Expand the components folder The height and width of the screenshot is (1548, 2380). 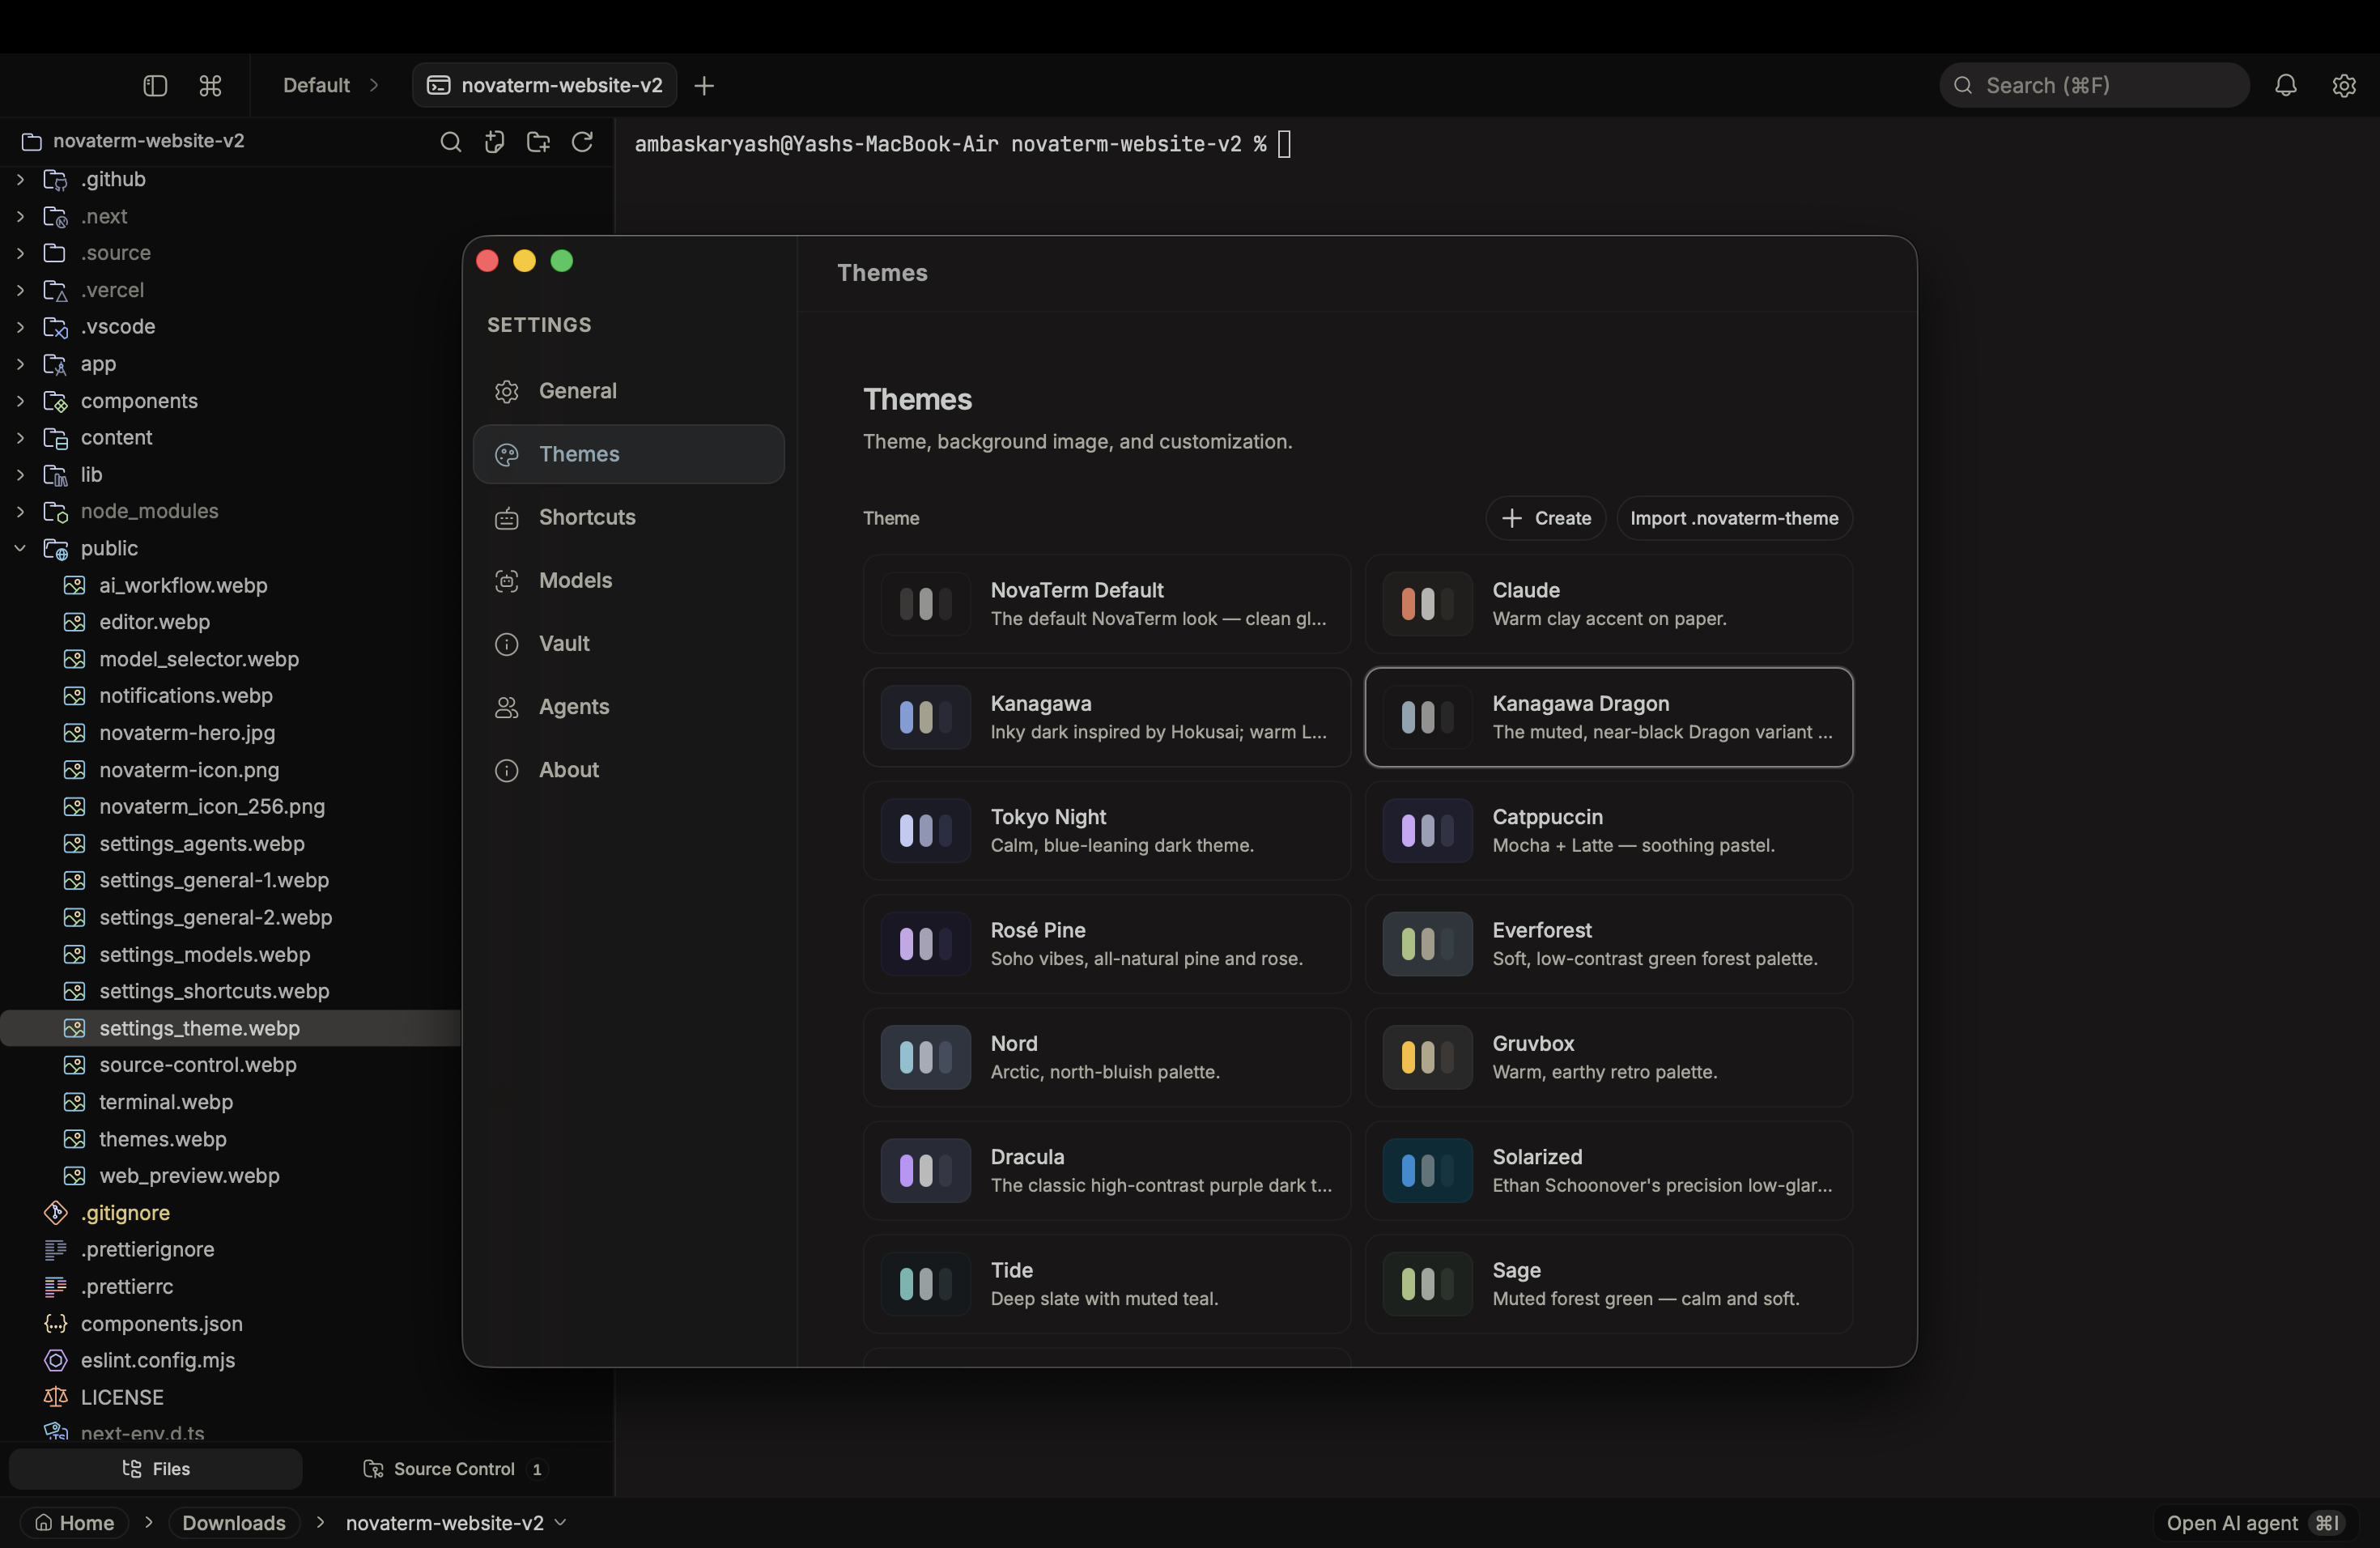click(x=20, y=401)
